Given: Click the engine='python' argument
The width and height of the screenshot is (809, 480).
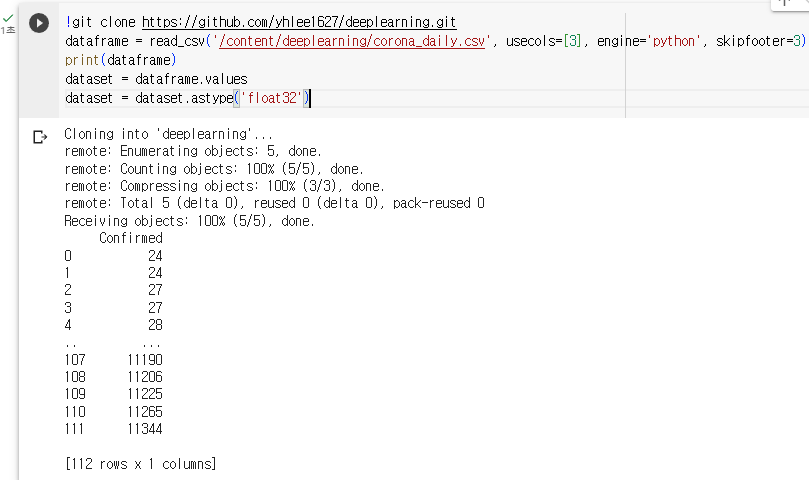Looking at the screenshot, I should pyautogui.click(x=649, y=41).
